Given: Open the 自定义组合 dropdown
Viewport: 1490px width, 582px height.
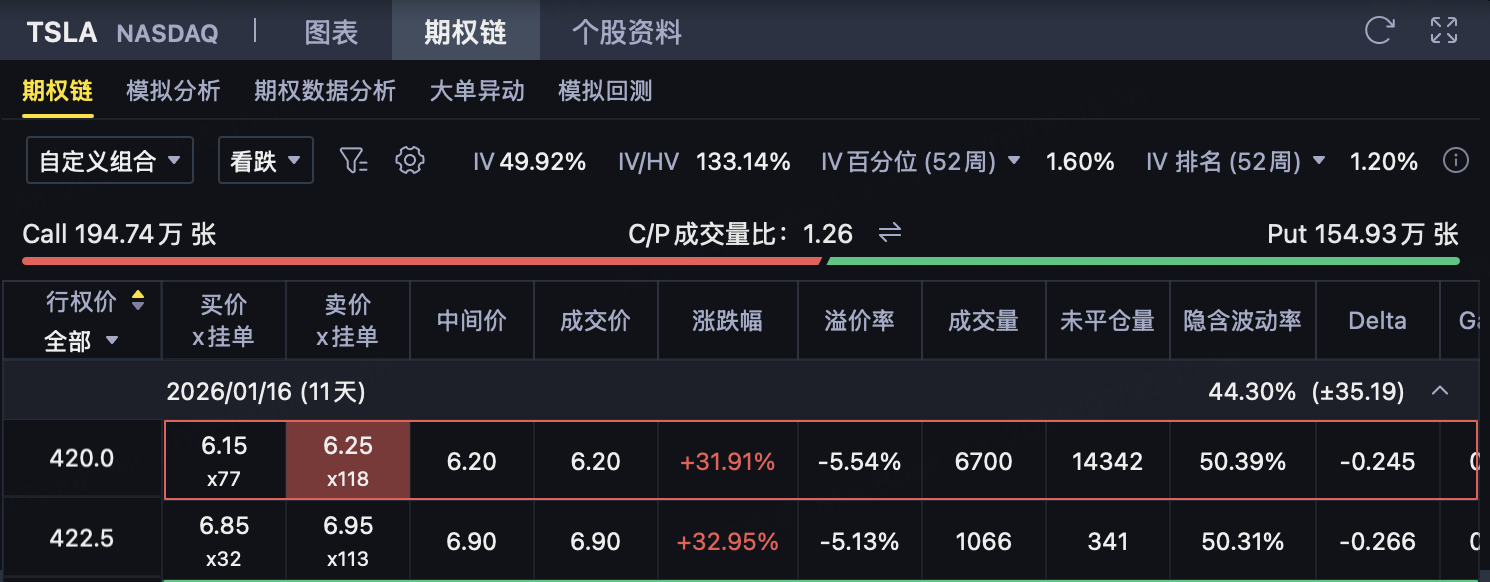Looking at the screenshot, I should [x=110, y=161].
